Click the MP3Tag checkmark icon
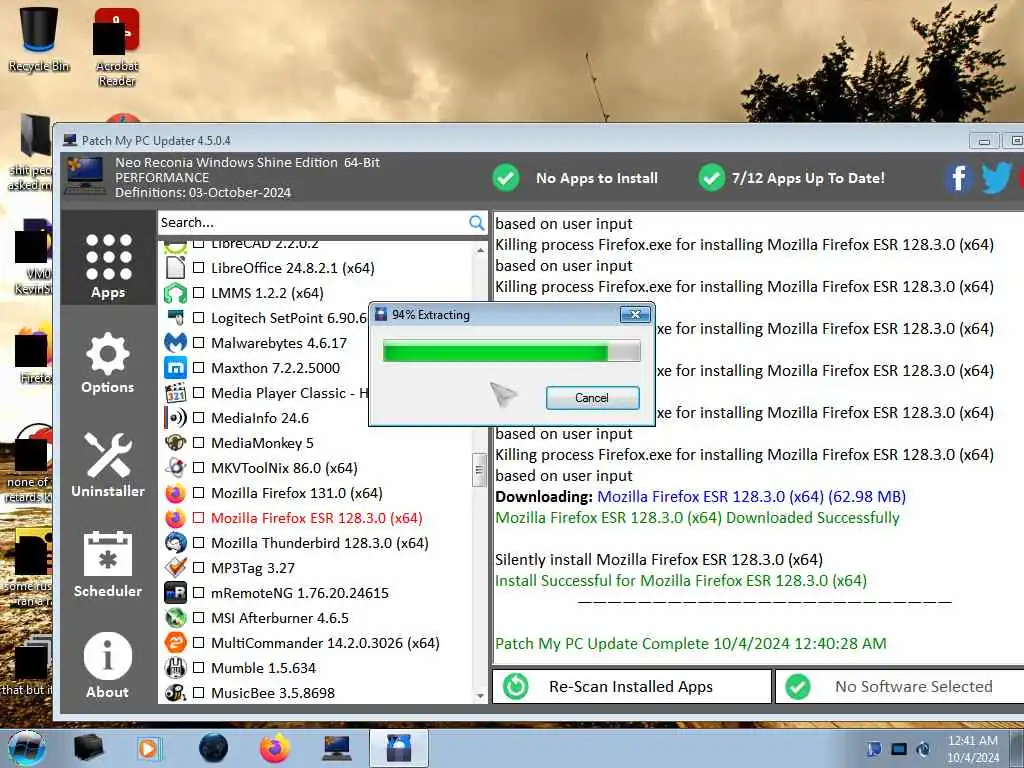Viewport: 1024px width, 768px height. pos(175,568)
